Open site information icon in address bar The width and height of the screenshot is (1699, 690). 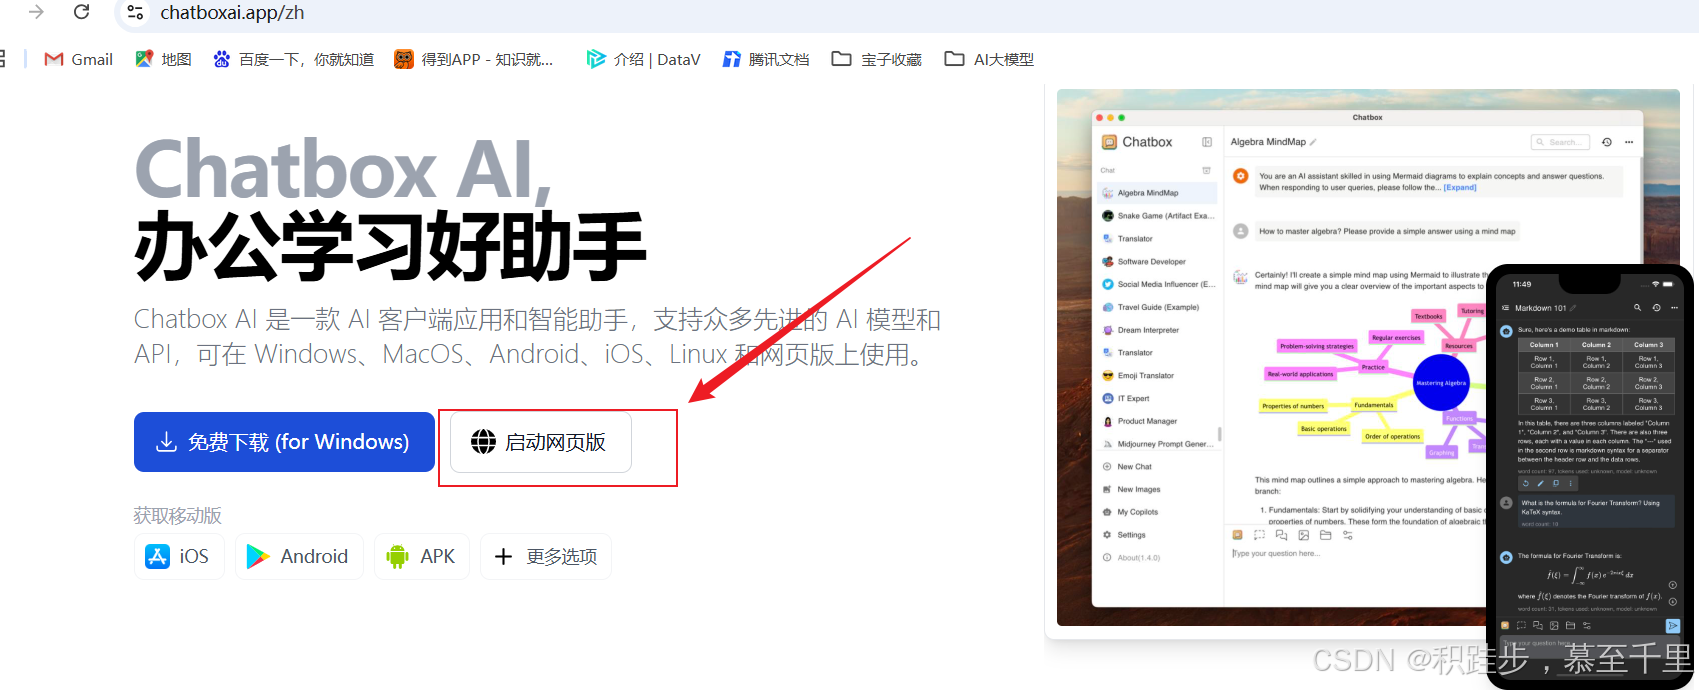tap(135, 13)
